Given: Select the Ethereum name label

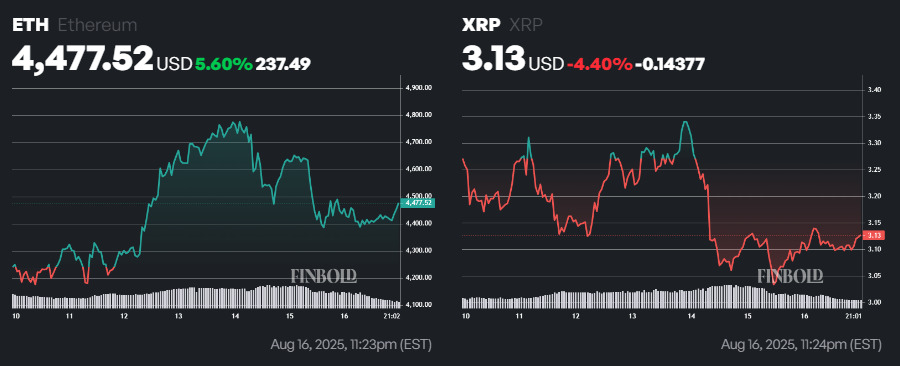Looking at the screenshot, I should coord(98,25).
